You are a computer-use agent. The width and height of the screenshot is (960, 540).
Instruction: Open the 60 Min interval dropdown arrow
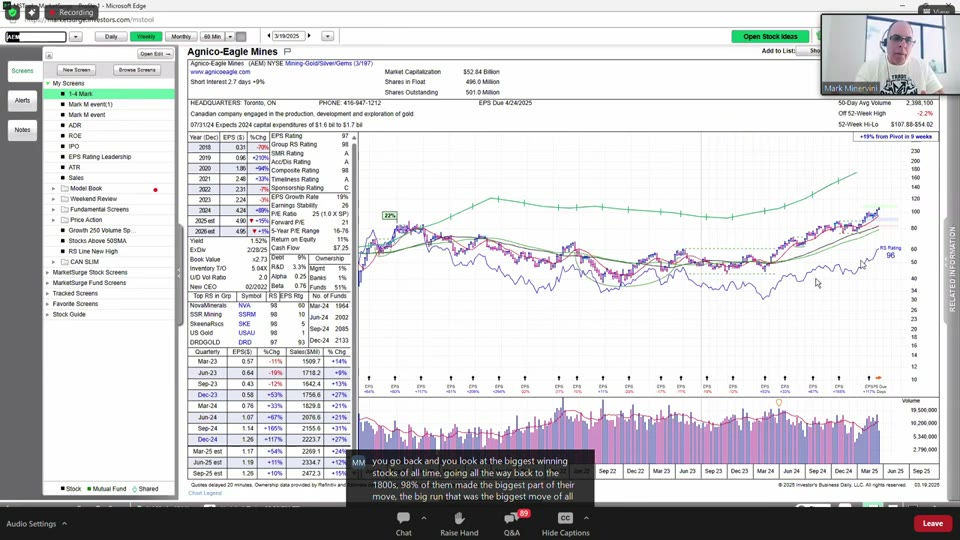pyautogui.click(x=230, y=37)
